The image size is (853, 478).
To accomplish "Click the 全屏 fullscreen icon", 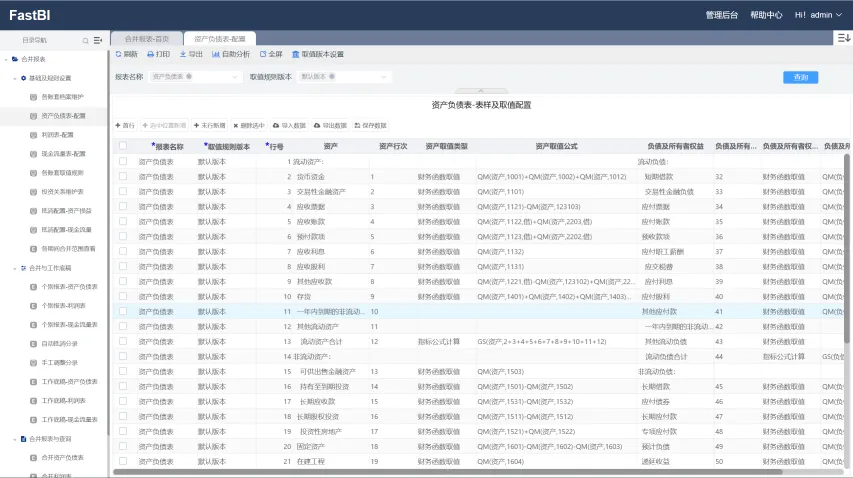I will point(263,54).
